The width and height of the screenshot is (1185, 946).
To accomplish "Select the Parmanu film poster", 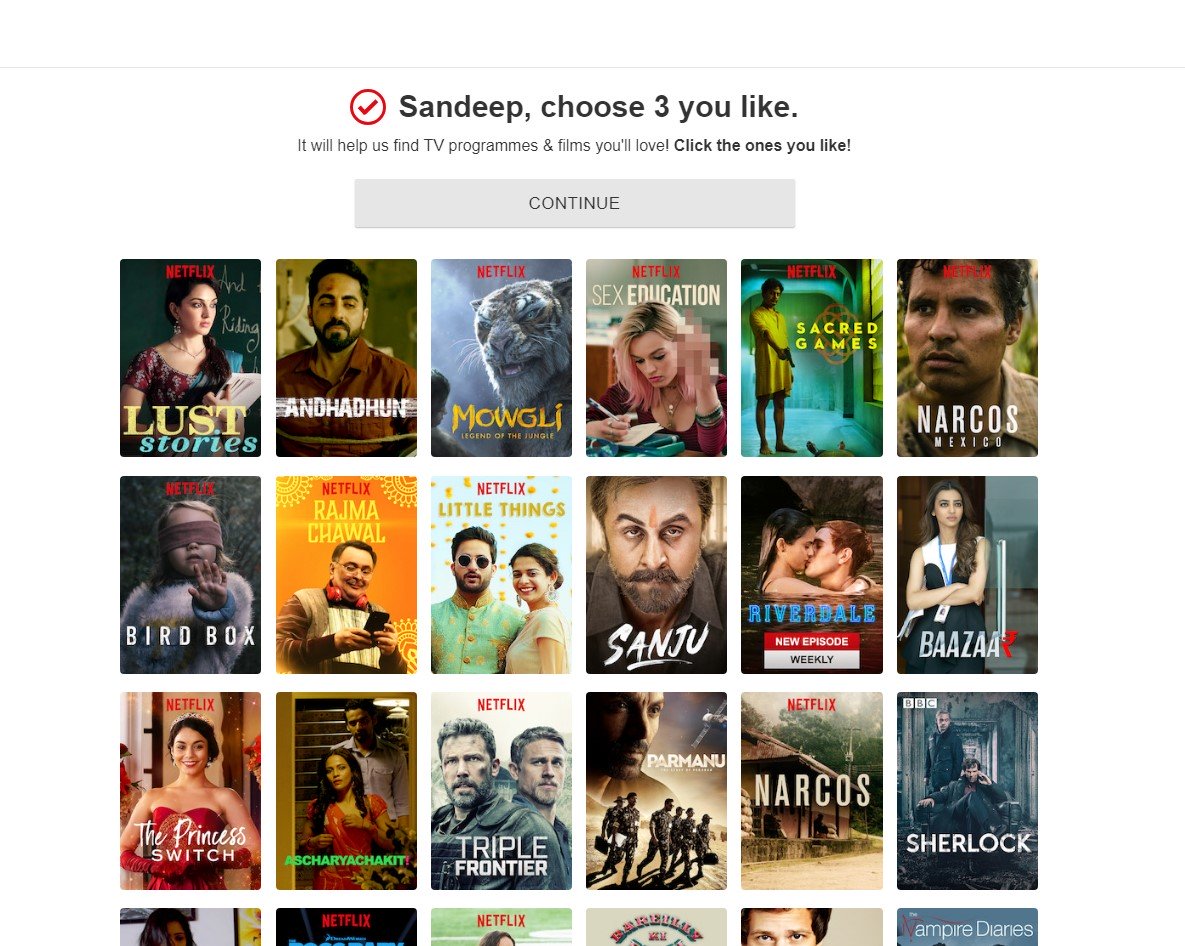I will click(656, 790).
